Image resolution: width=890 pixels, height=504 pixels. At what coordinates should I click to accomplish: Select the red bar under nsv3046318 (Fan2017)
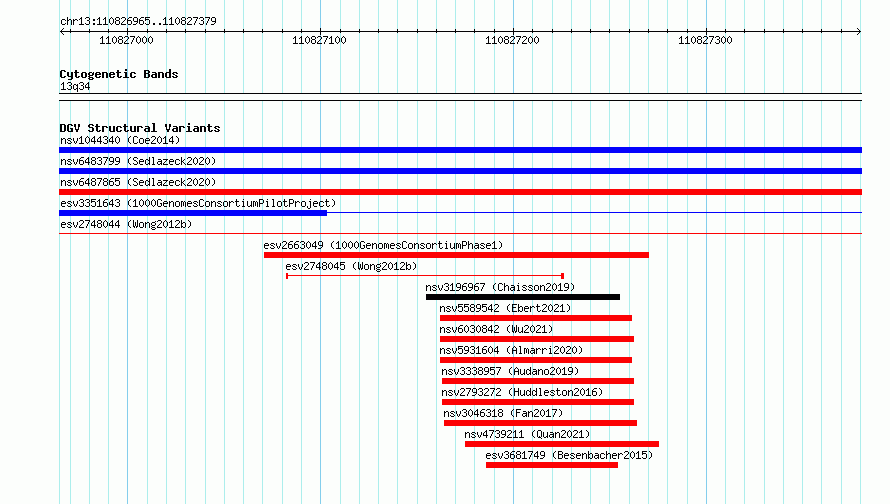(540, 423)
